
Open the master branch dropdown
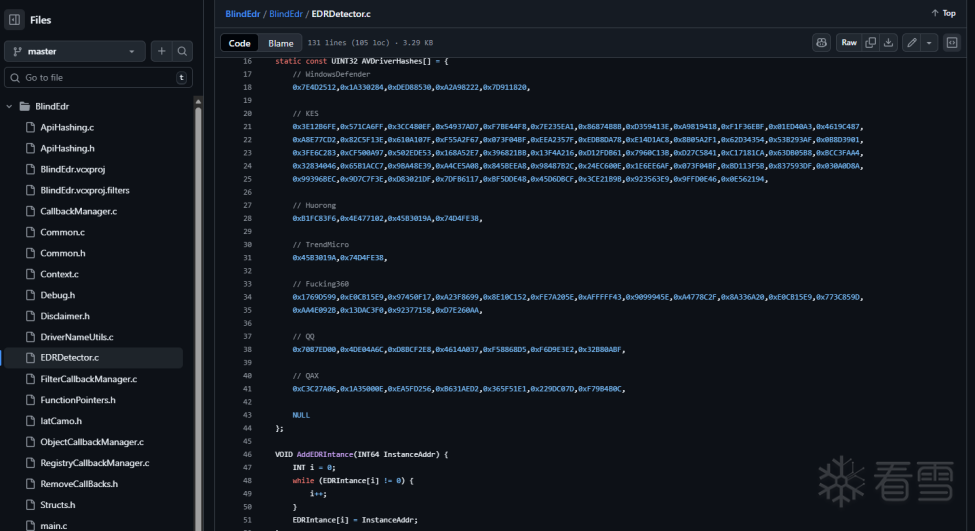(x=75, y=51)
